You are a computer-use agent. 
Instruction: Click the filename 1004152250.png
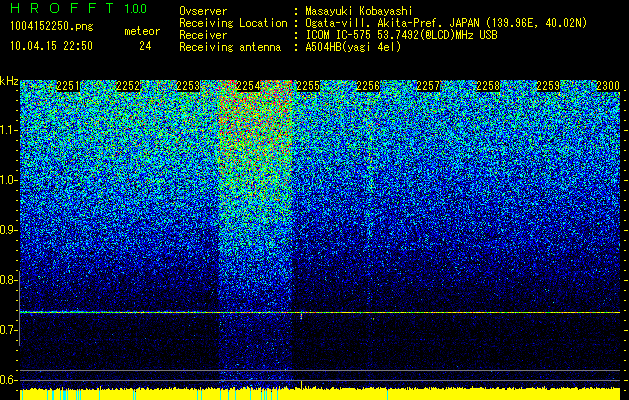[52, 27]
